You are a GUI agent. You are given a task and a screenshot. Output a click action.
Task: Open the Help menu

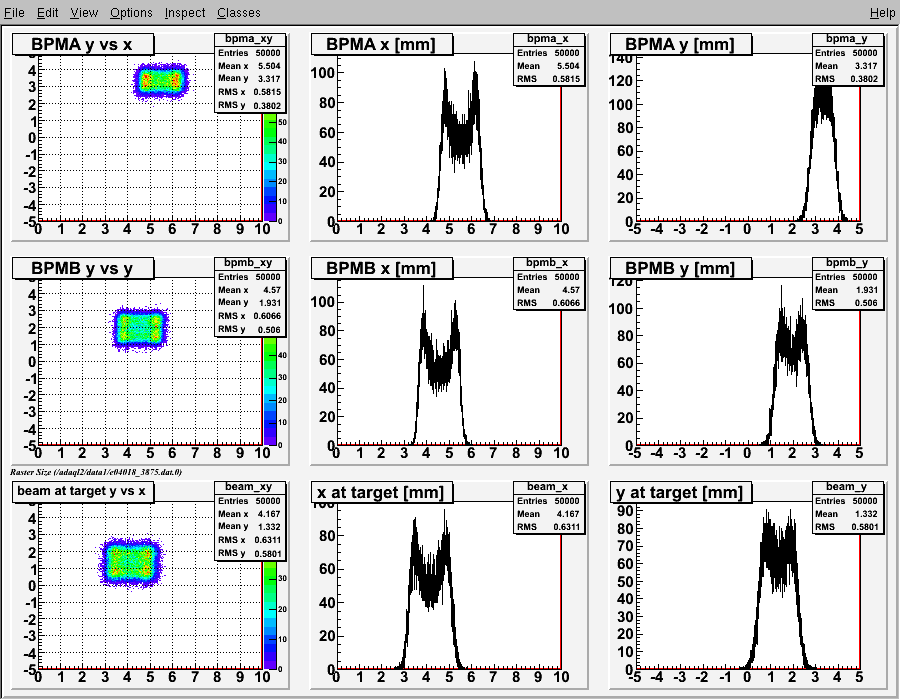(x=882, y=13)
